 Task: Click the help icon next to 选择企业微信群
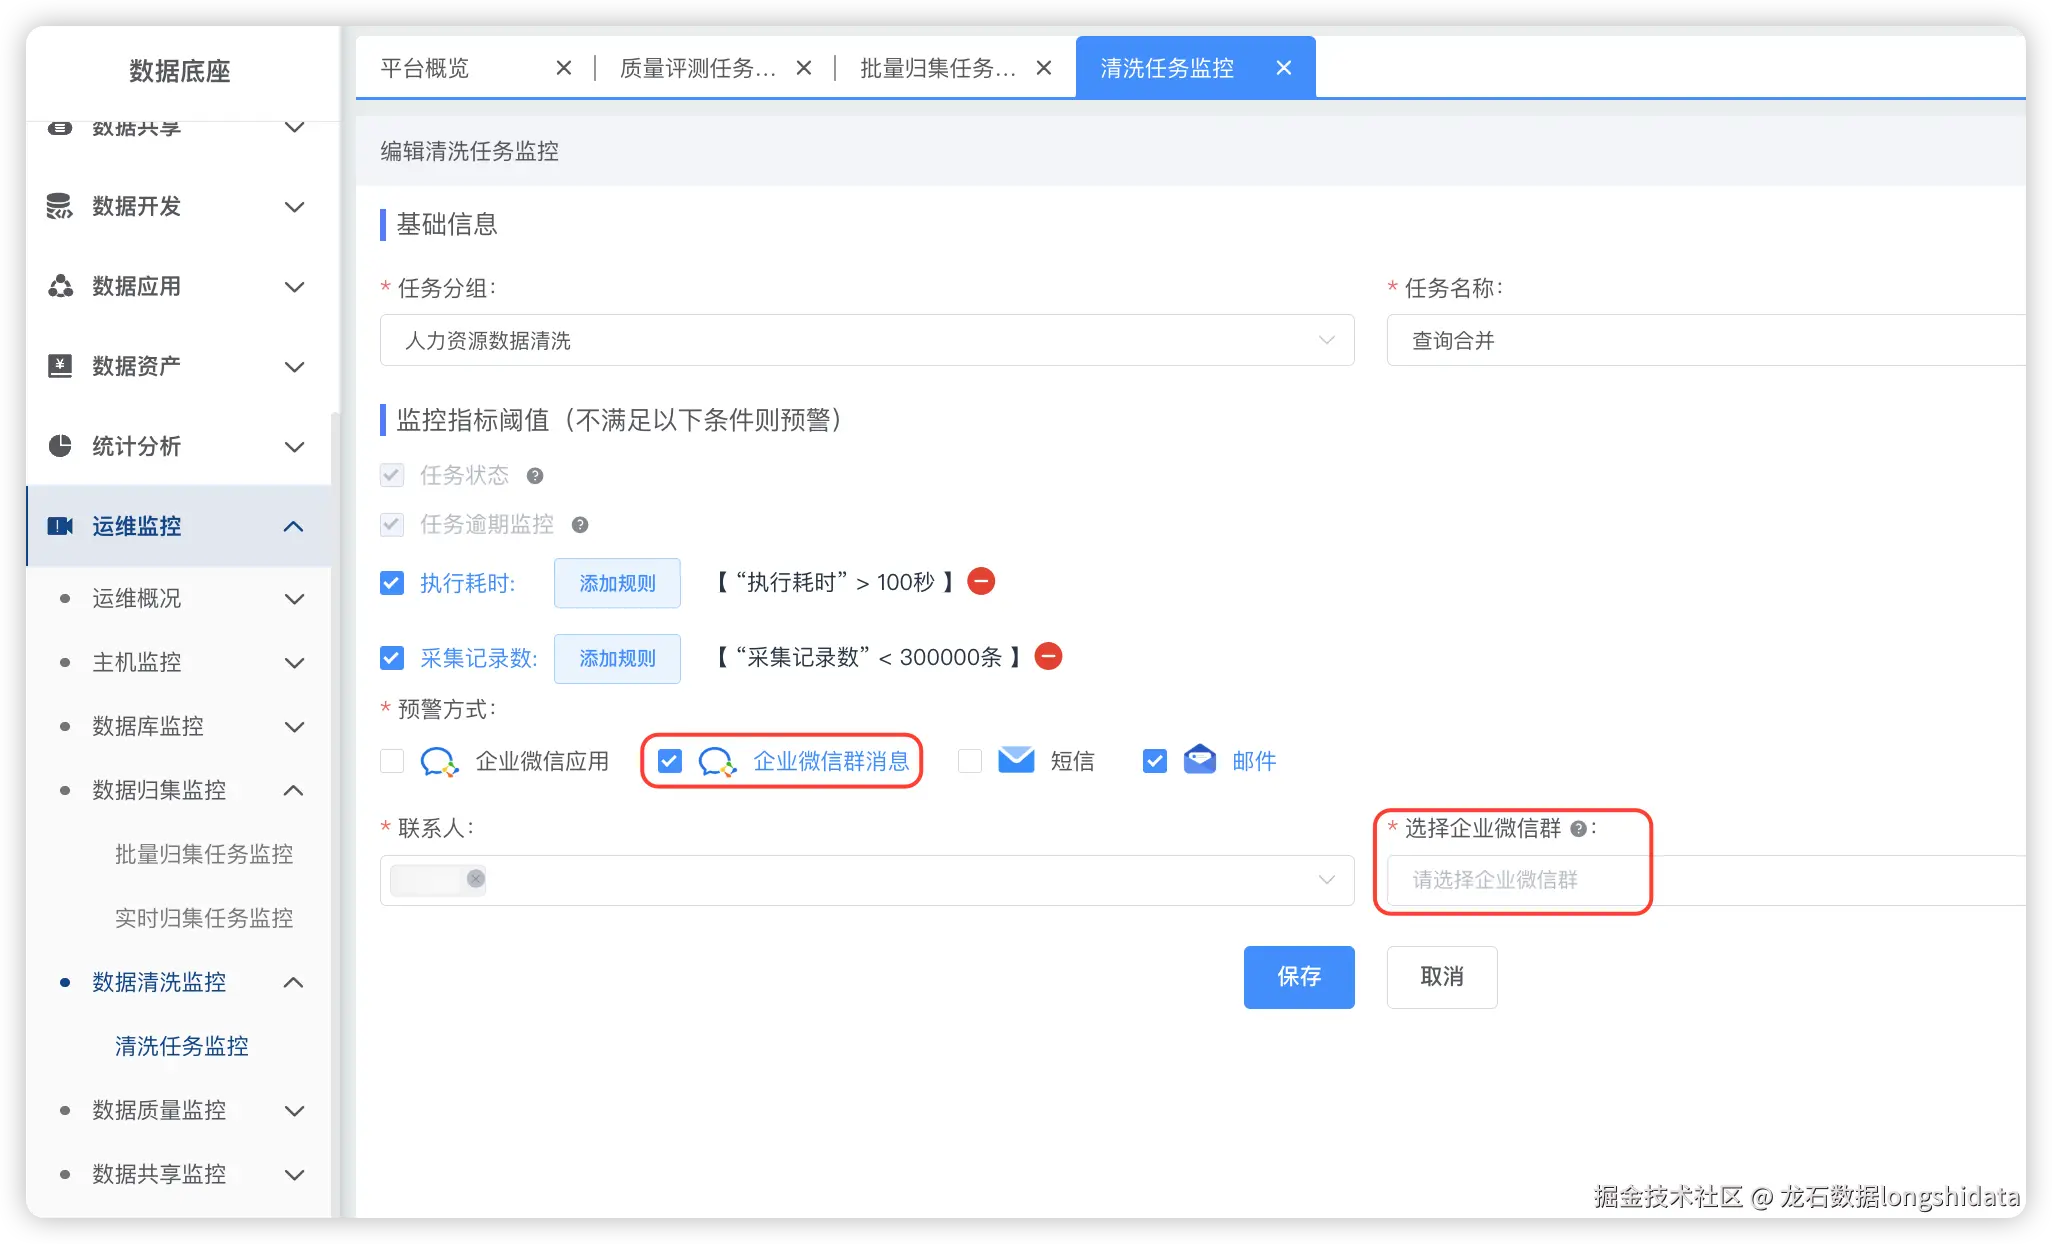[1578, 828]
